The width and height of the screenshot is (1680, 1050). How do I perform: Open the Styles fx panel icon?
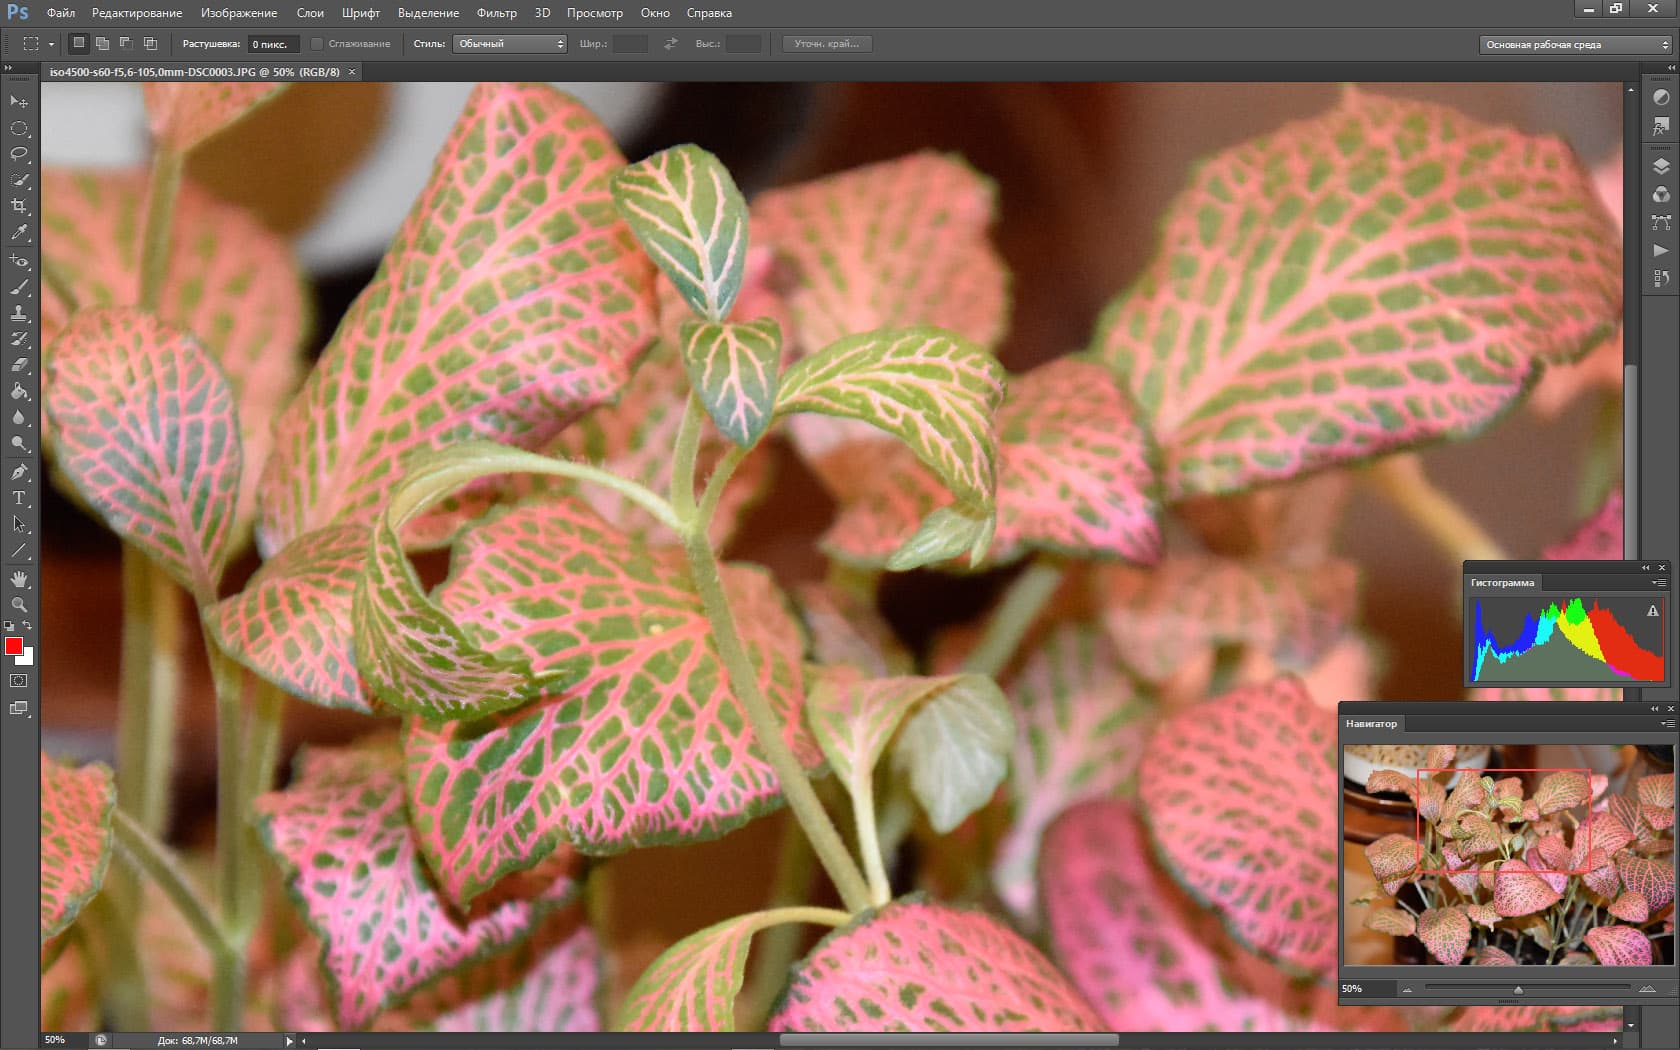click(1661, 127)
